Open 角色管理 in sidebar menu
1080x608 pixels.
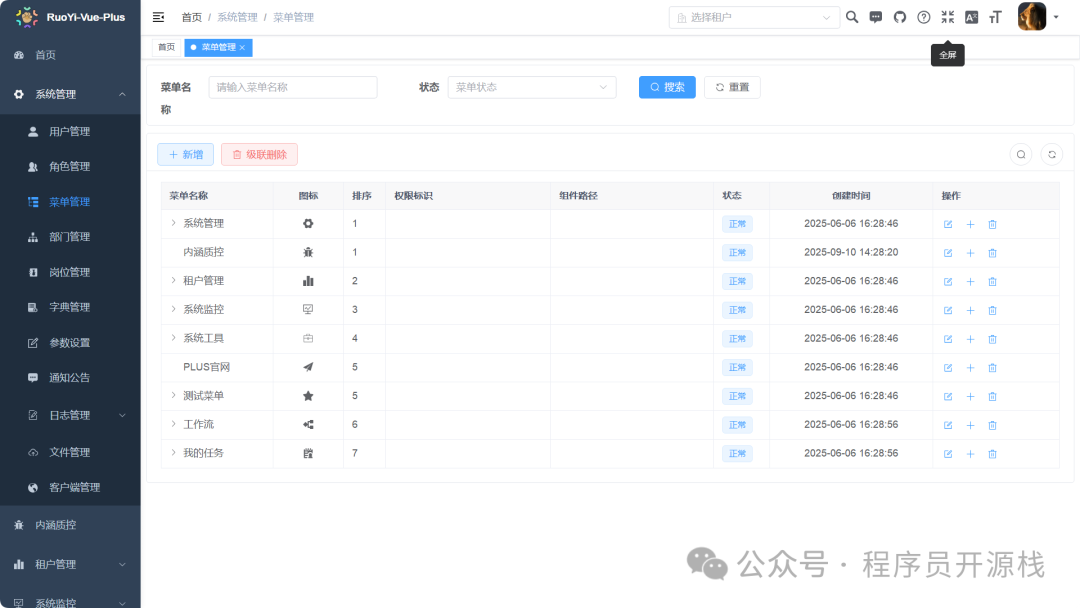pos(70,167)
